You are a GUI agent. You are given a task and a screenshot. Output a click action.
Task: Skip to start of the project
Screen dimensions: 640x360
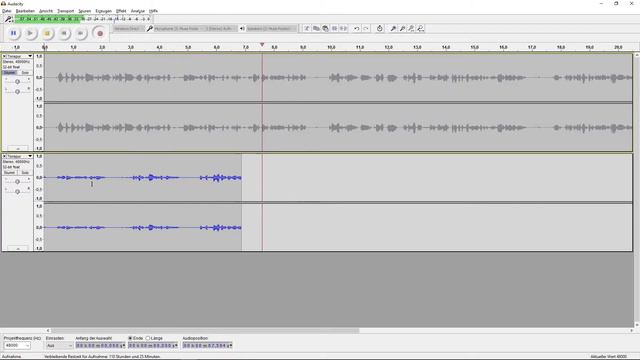point(64,33)
